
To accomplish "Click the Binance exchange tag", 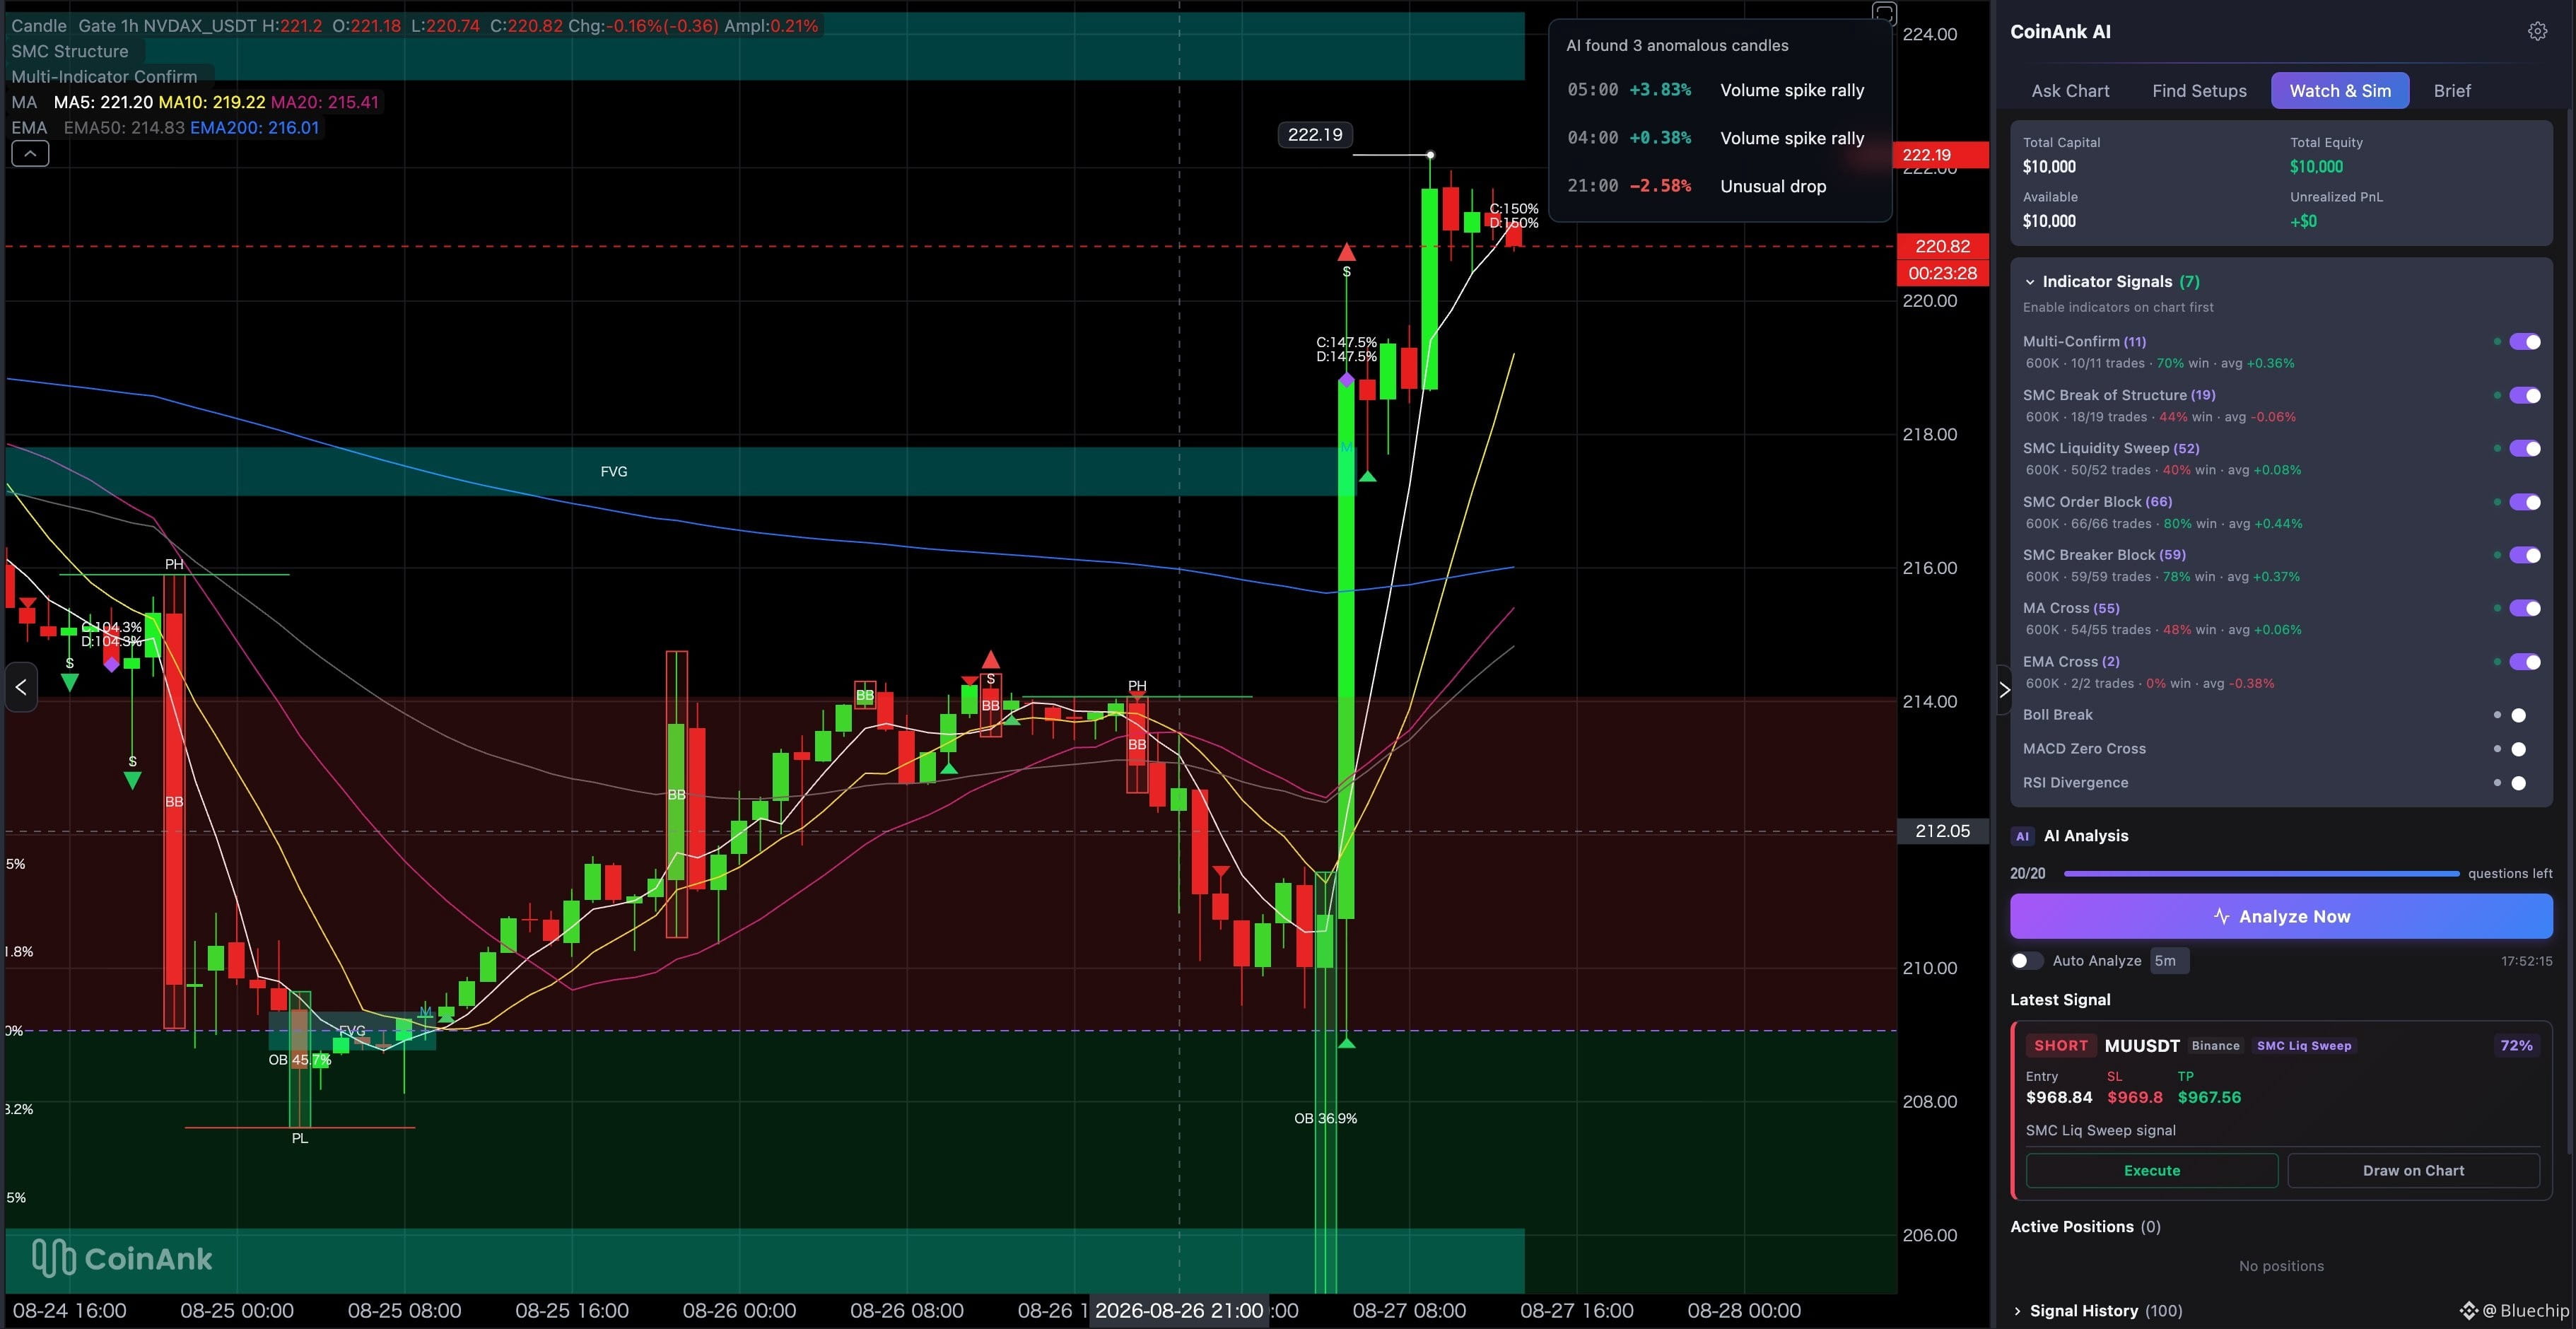I will click(x=2216, y=1046).
